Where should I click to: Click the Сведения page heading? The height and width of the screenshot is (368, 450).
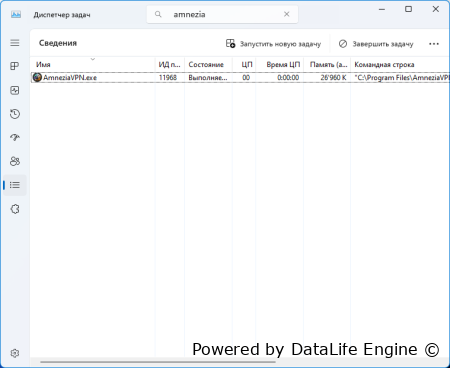point(58,43)
